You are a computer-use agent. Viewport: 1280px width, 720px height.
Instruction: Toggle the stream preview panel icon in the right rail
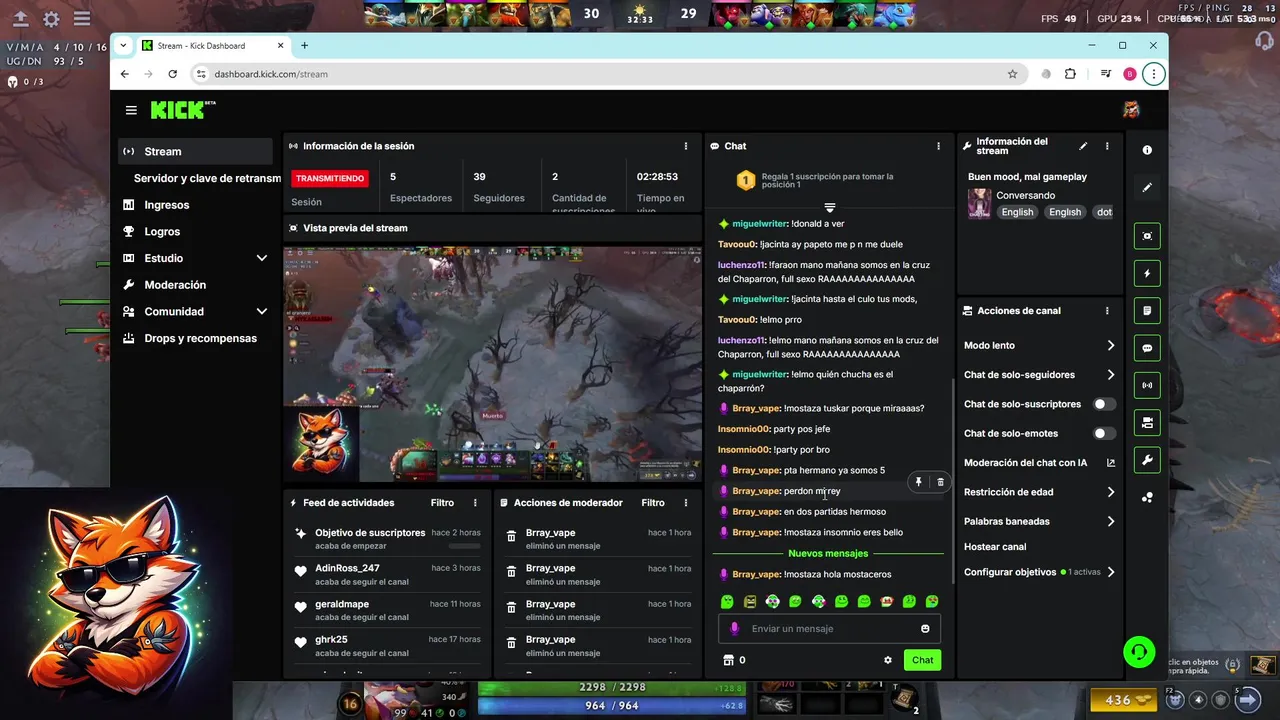(1147, 236)
